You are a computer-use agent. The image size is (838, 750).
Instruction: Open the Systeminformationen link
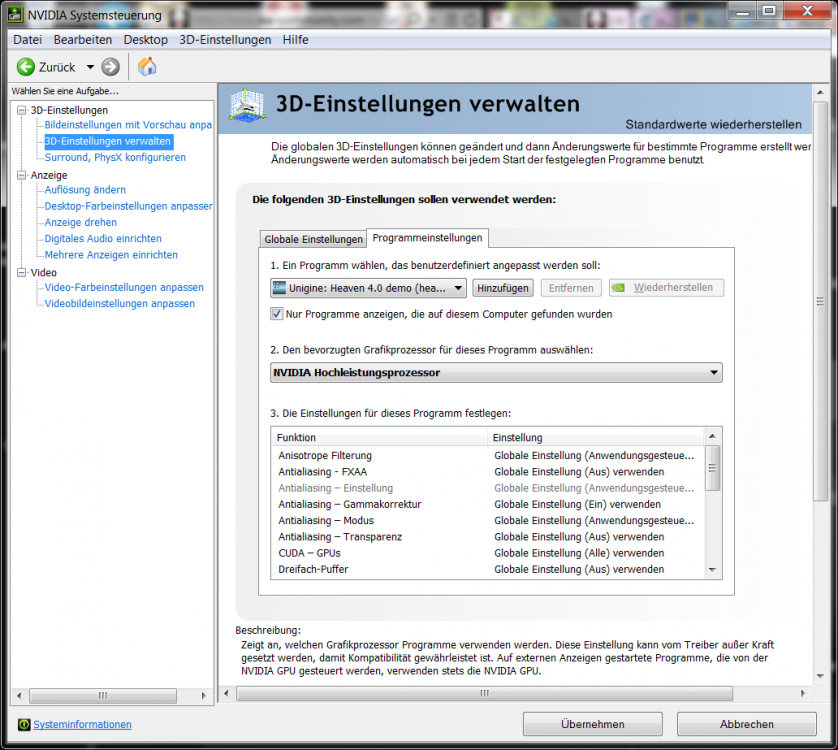click(x=82, y=724)
